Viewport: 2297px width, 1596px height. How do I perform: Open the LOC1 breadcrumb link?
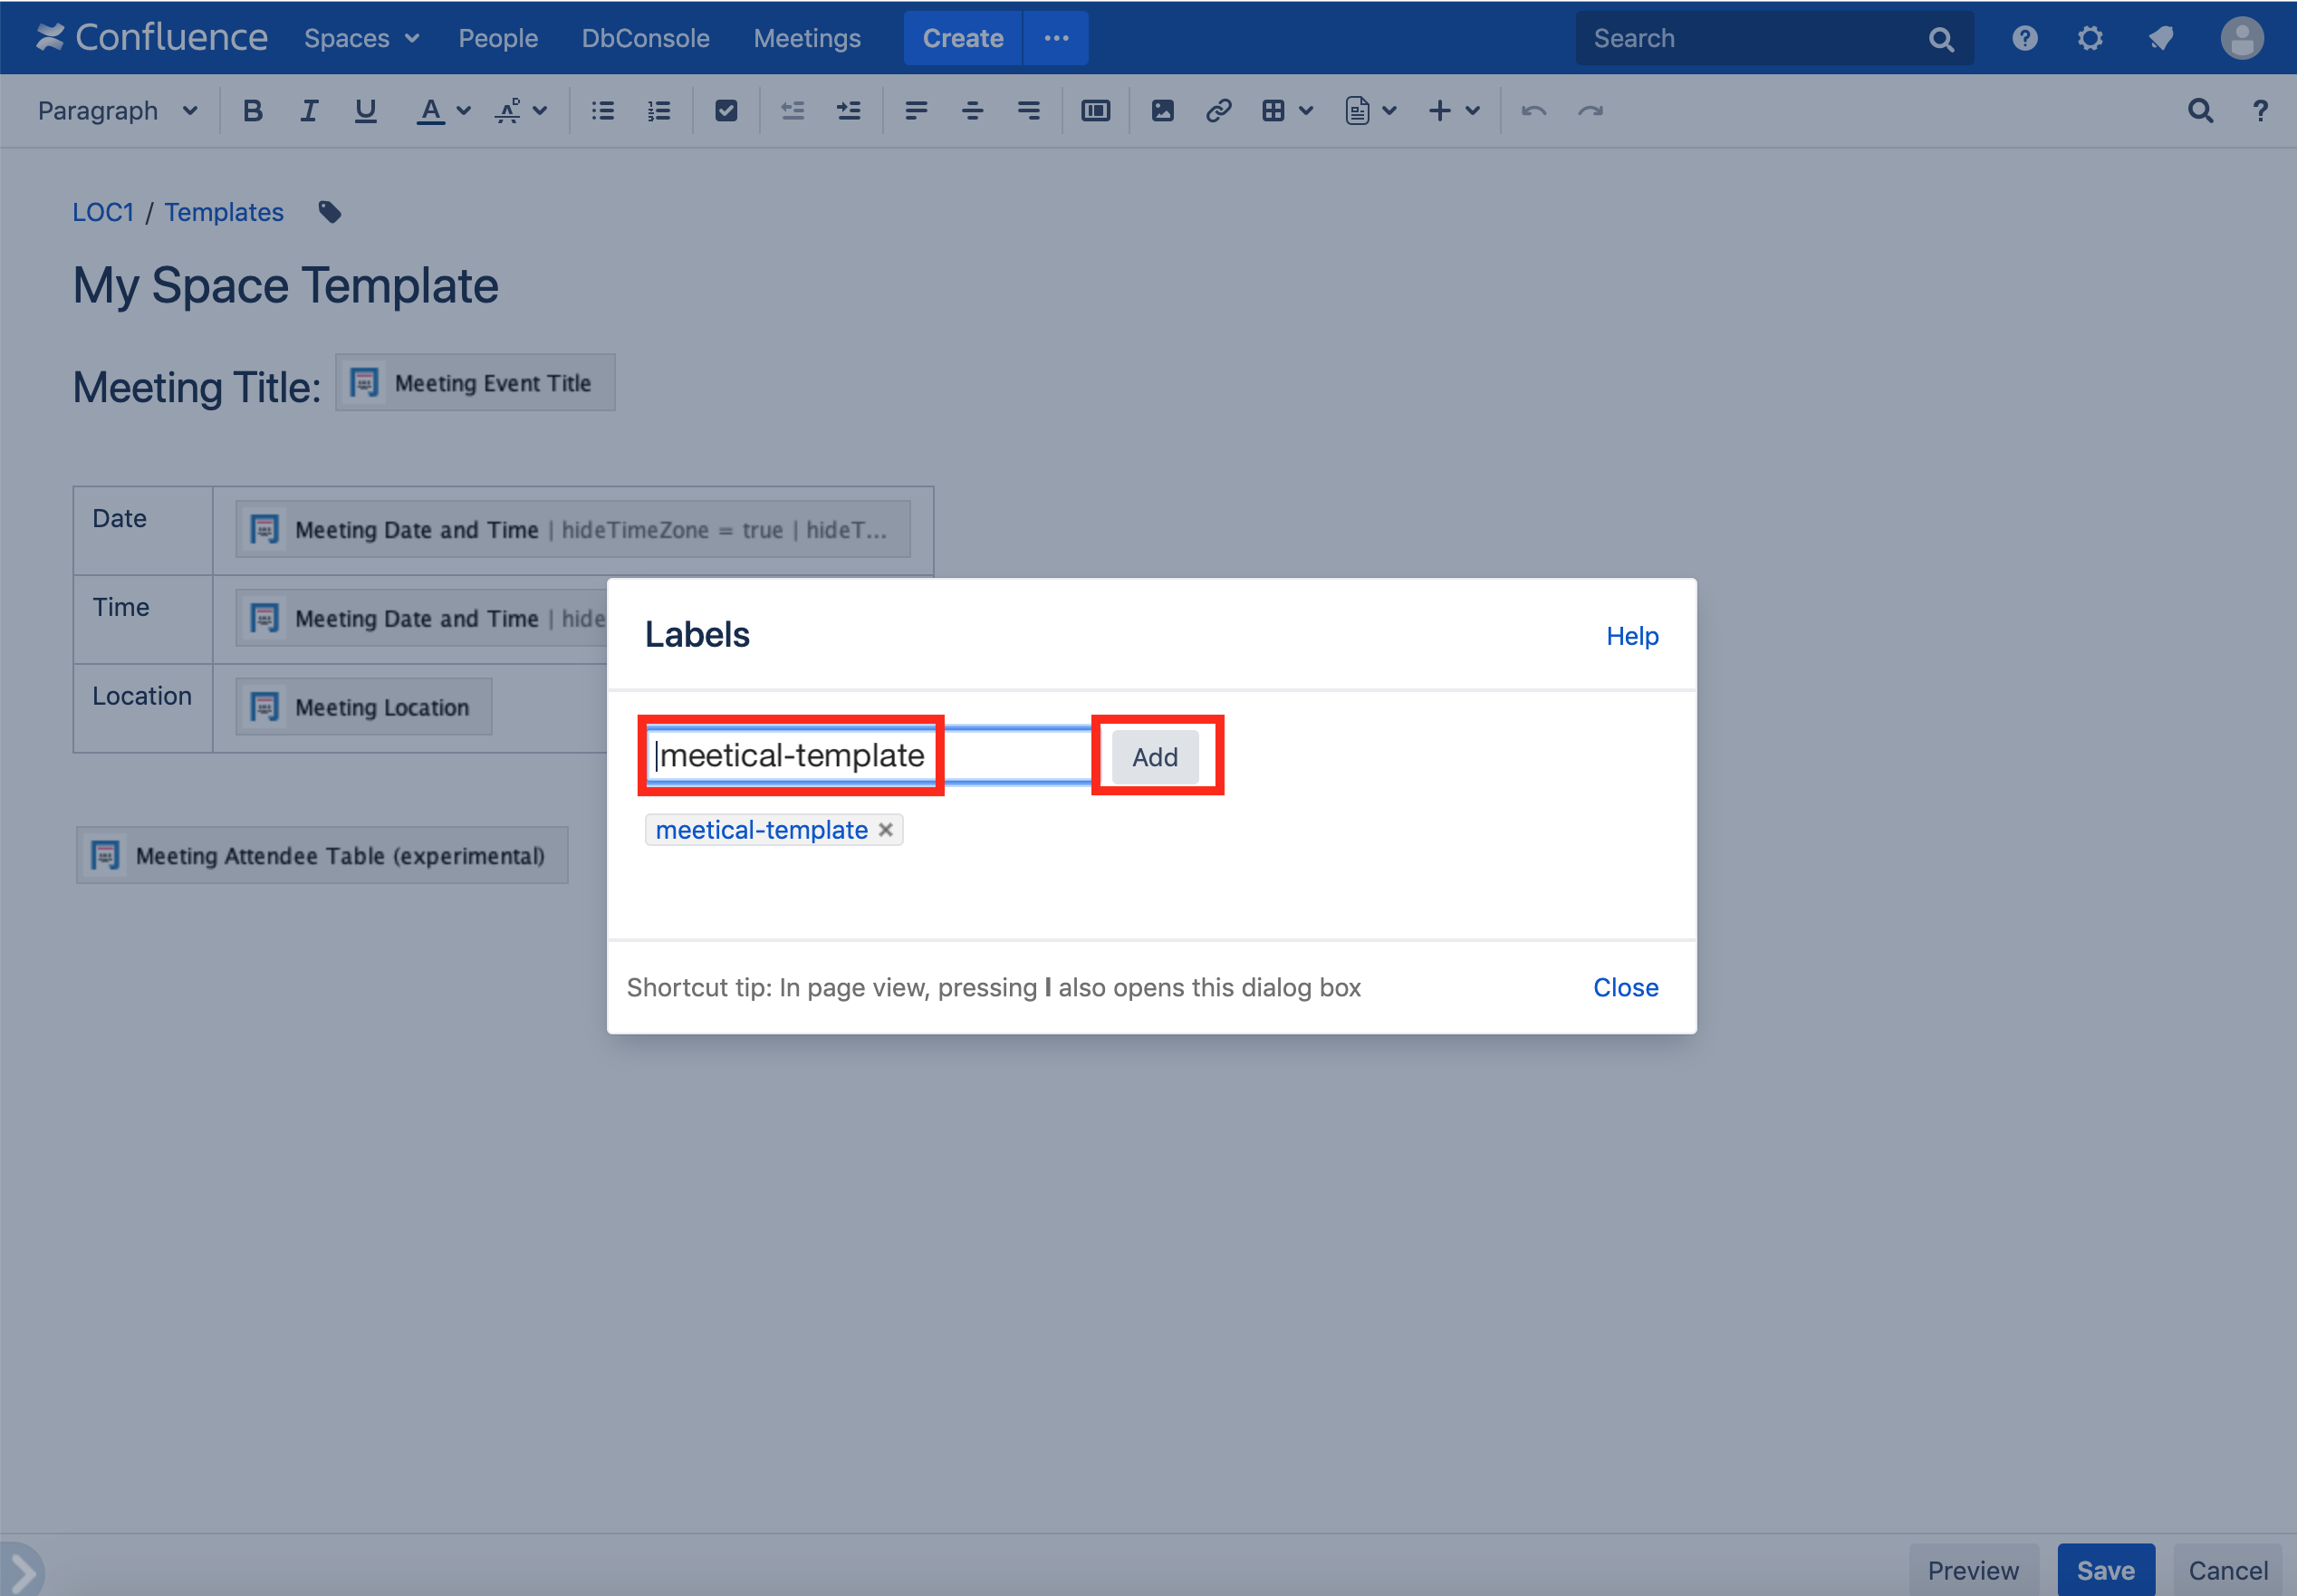click(x=103, y=212)
